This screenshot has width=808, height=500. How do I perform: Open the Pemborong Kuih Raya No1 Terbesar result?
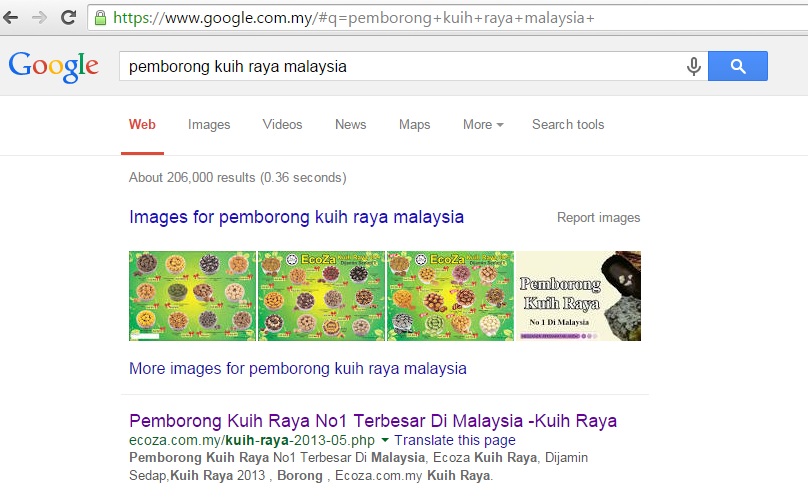(x=373, y=421)
